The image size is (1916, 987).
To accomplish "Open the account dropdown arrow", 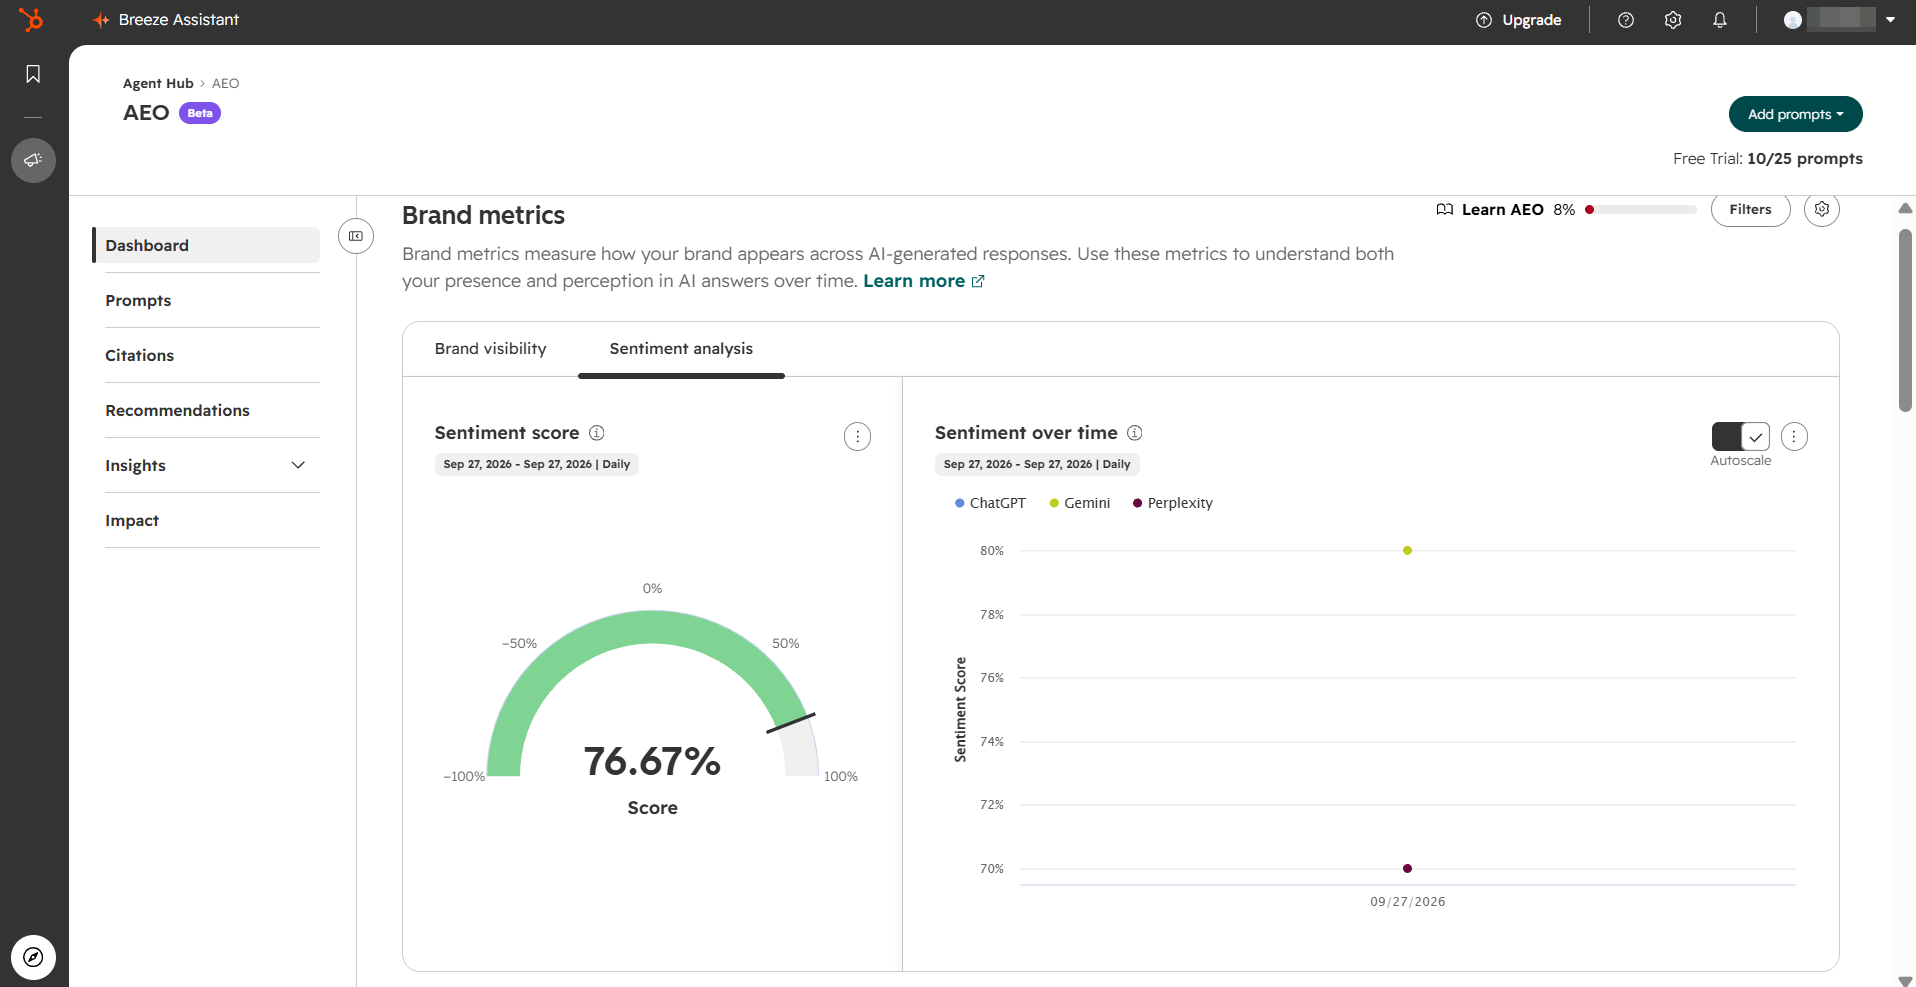I will (x=1890, y=20).
